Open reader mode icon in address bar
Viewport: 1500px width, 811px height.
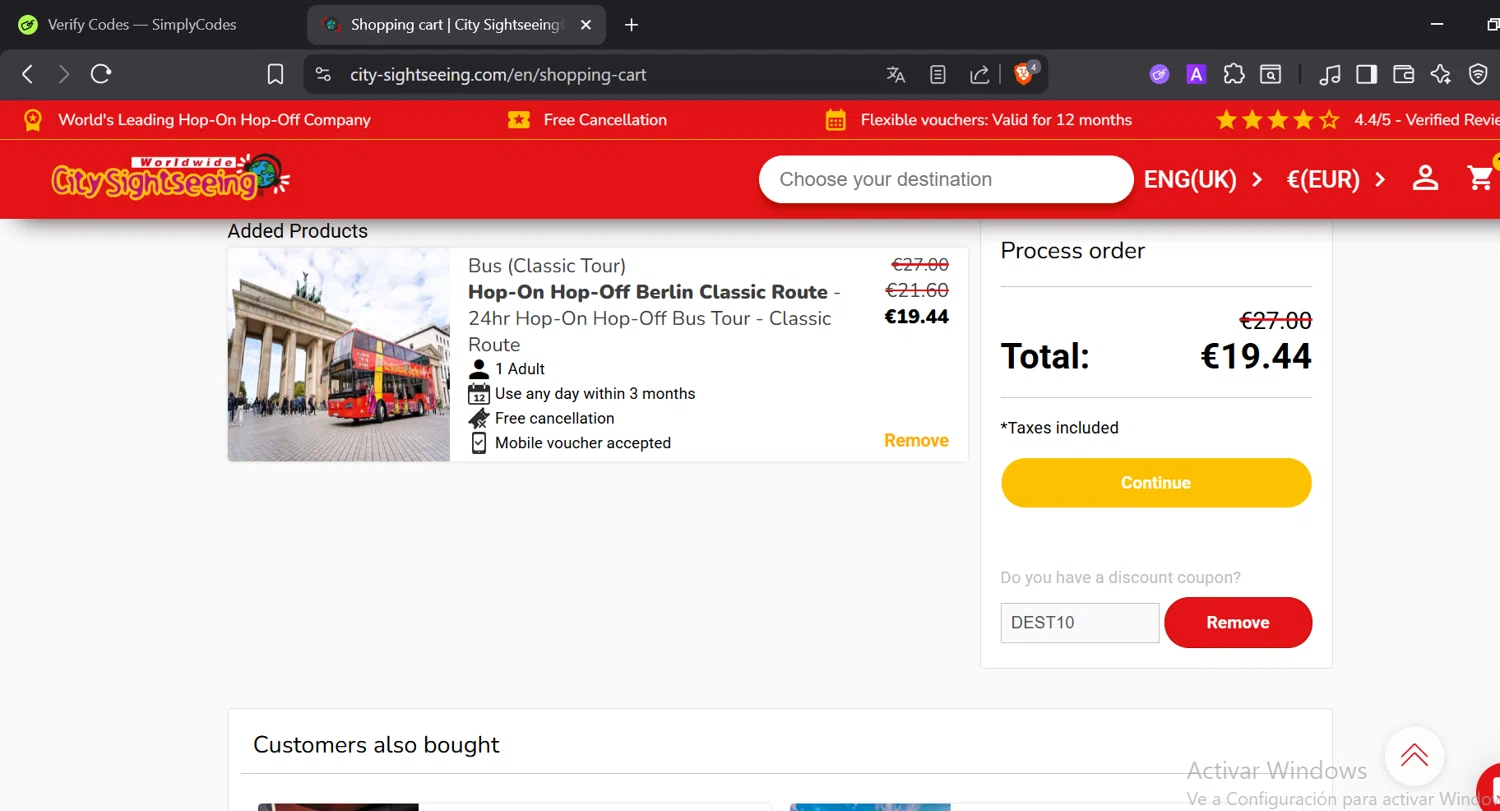tap(938, 74)
